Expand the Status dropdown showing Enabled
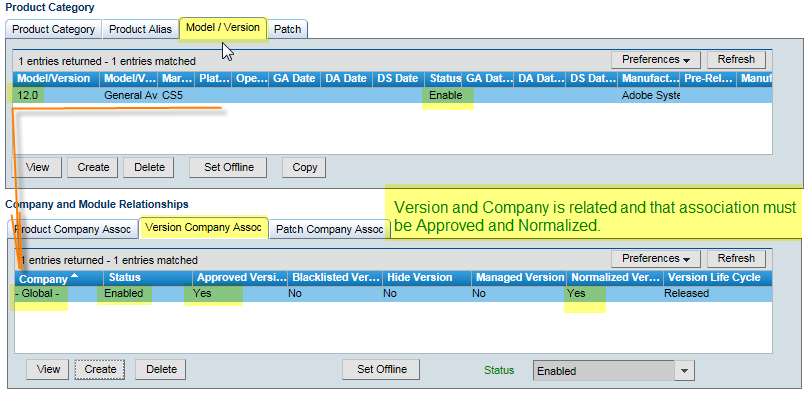 pos(684,371)
